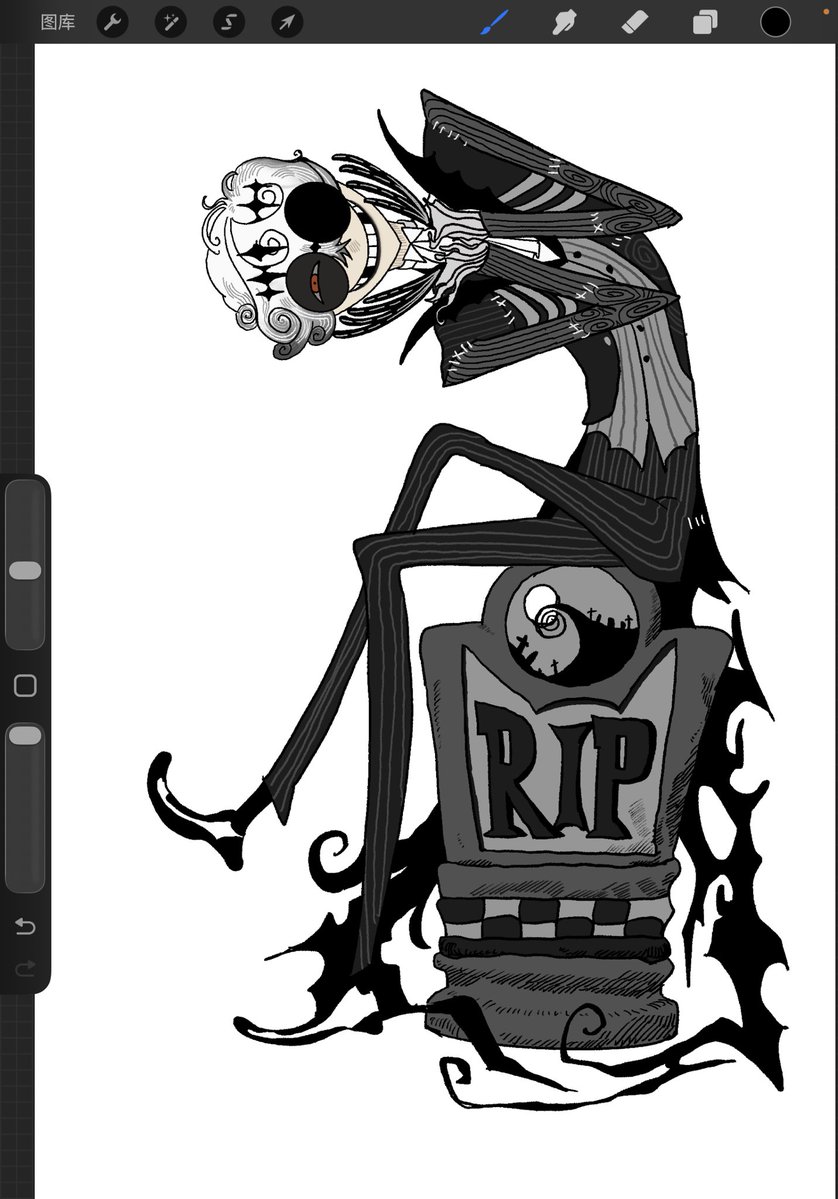Screen dimensions: 838x1199
Task: Open the black color picker circle
Action: click(775, 22)
